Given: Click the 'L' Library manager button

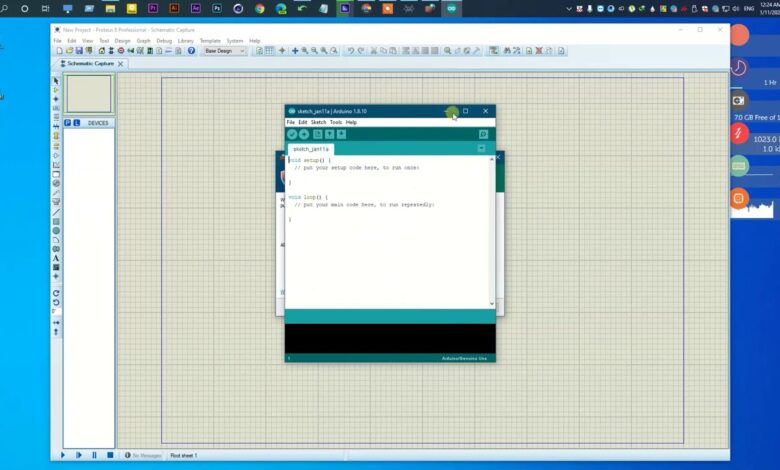Looking at the screenshot, I should (x=77, y=123).
